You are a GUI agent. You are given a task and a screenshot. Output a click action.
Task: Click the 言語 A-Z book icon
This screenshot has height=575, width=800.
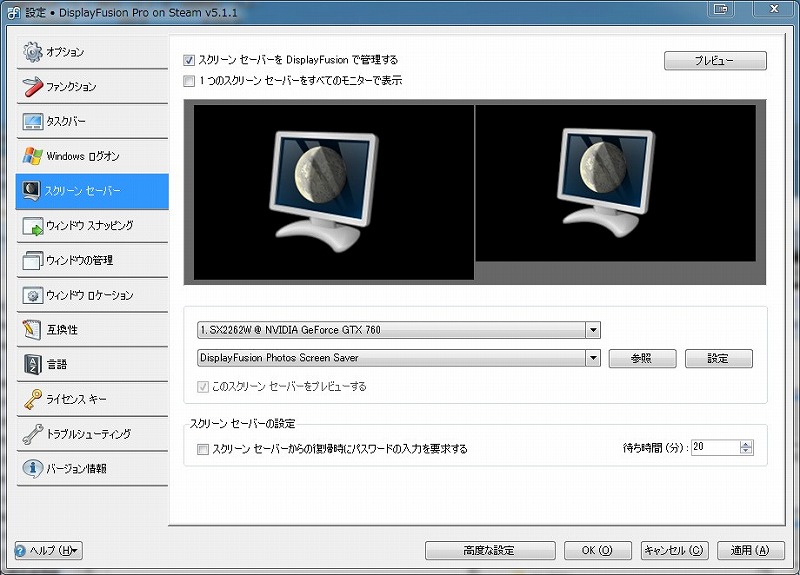click(x=33, y=364)
